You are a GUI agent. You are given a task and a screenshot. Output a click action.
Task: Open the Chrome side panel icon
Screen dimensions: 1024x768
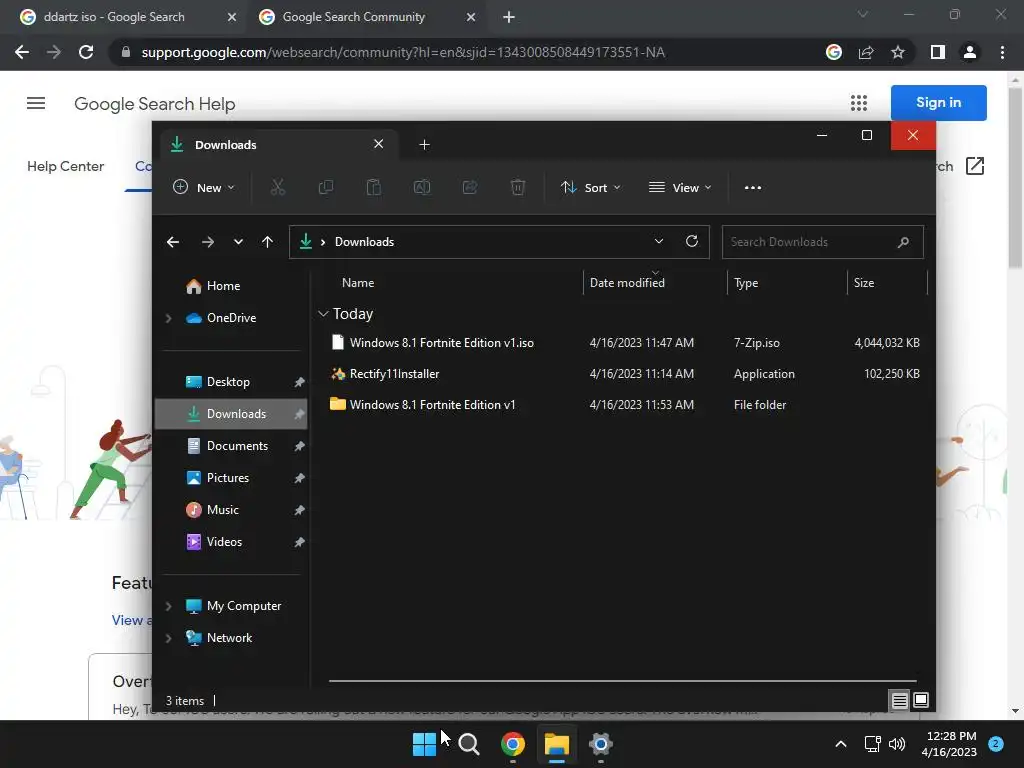(x=938, y=52)
